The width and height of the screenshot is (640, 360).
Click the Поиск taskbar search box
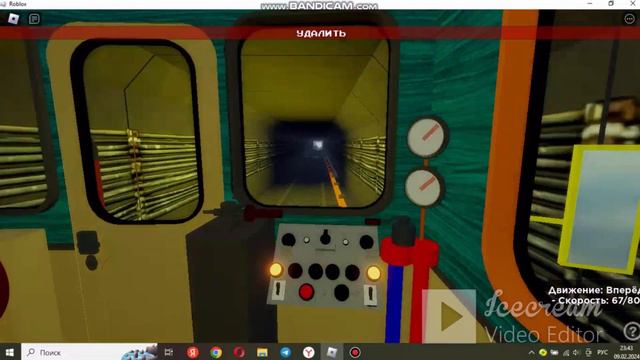coord(90,352)
